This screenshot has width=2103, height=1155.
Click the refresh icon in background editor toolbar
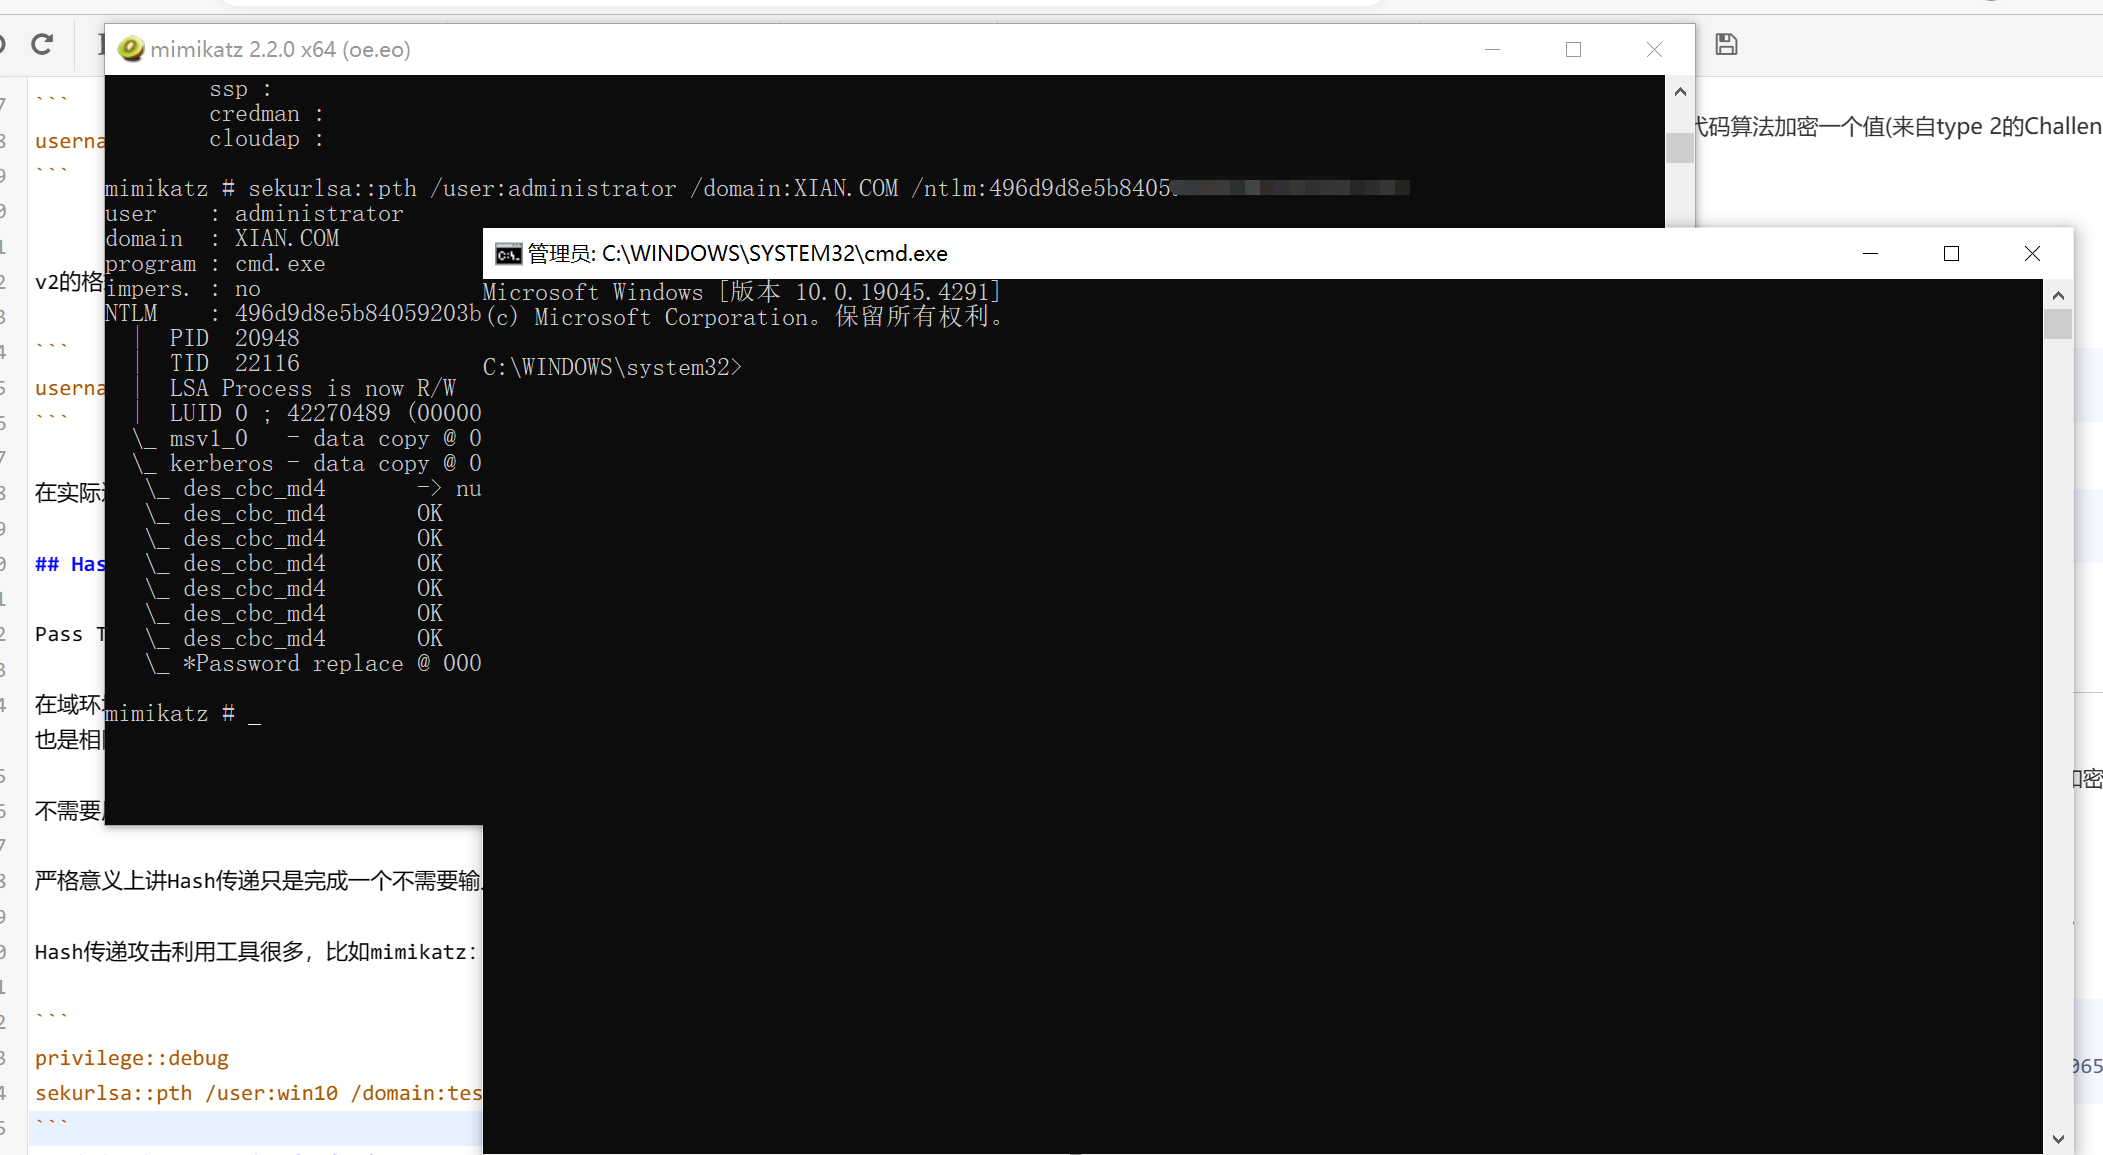(42, 44)
